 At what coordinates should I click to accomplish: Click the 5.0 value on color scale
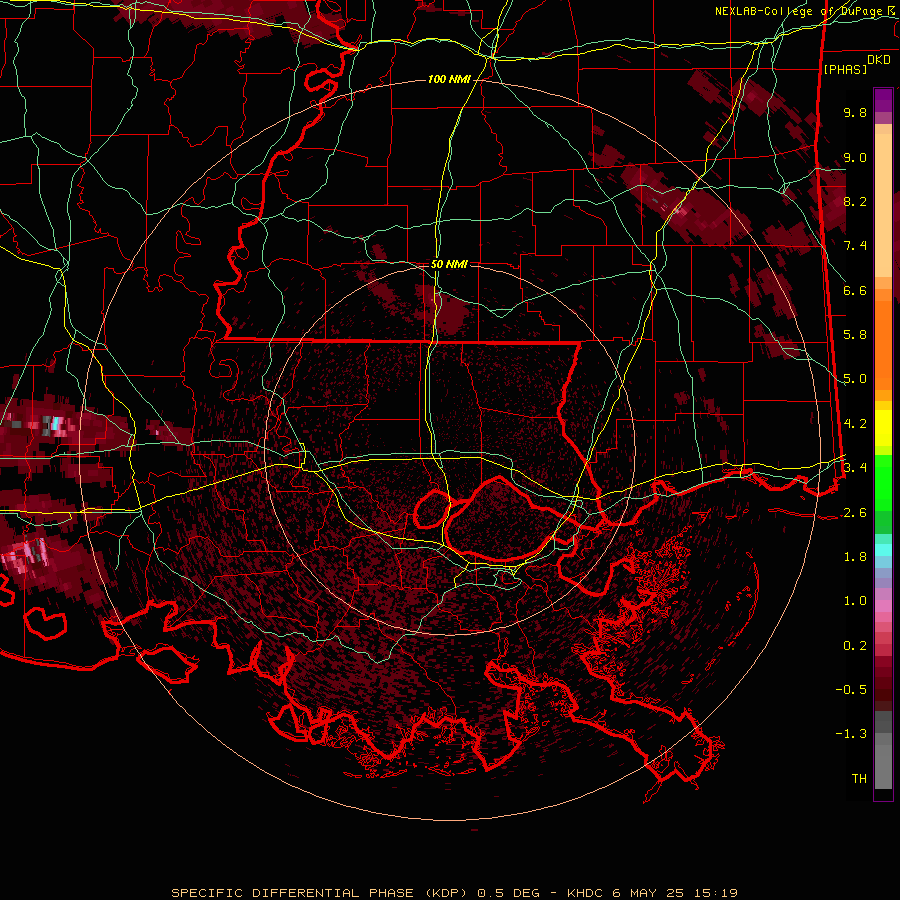coord(855,379)
